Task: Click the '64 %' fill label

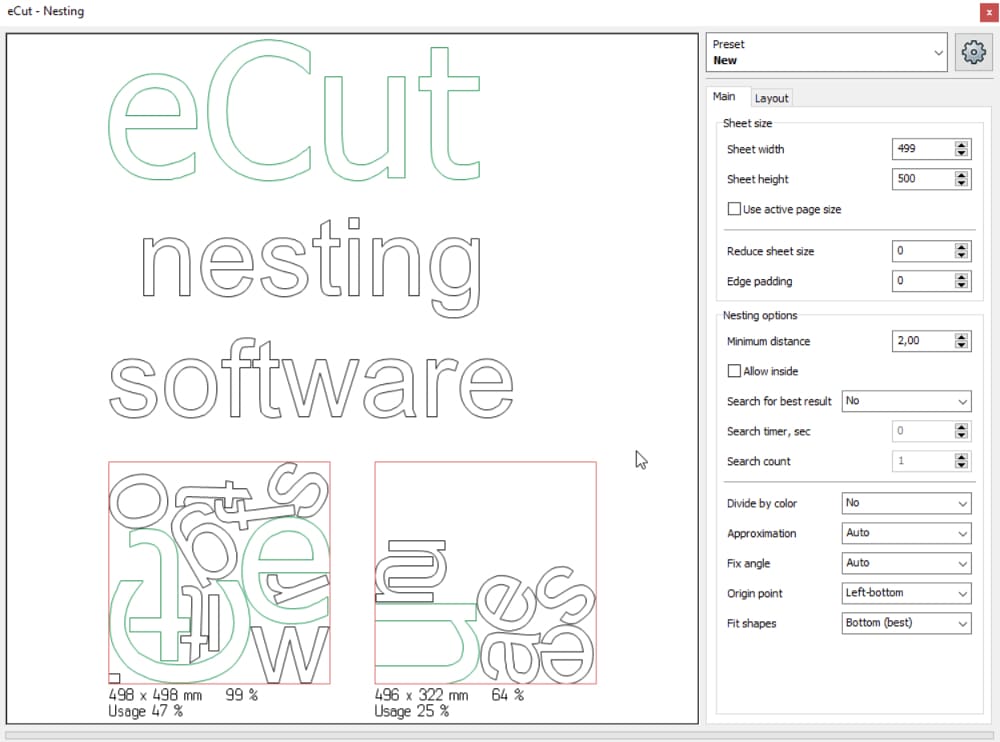Action: coord(508,695)
